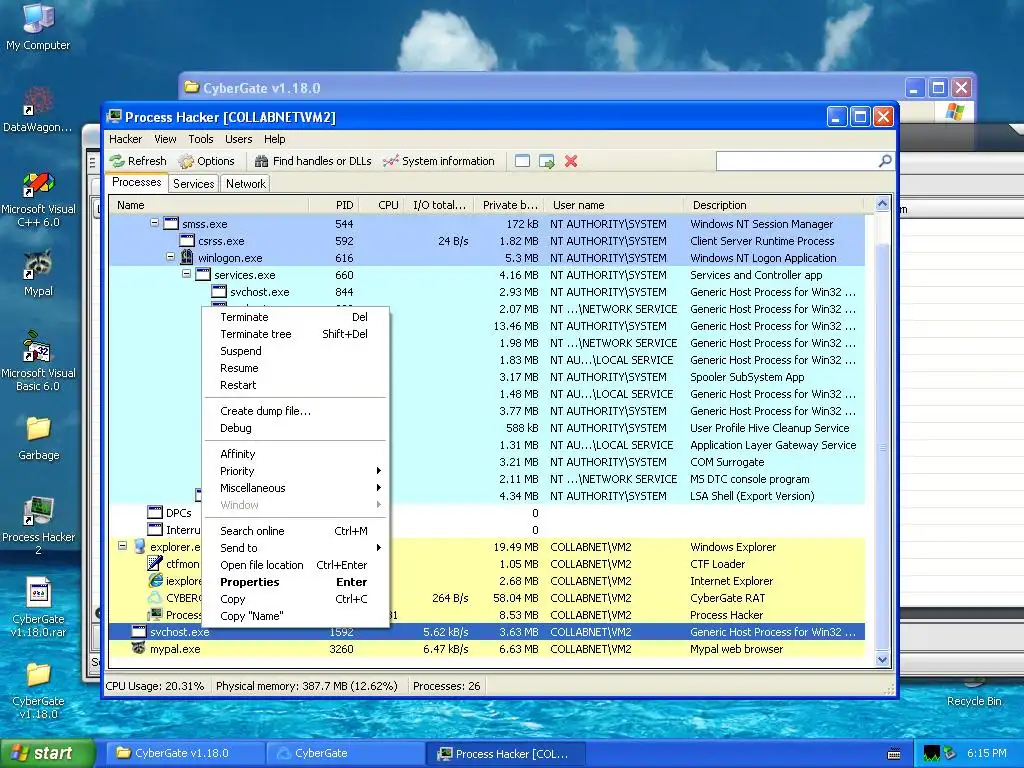This screenshot has width=1024, height=768.
Task: Select the Garbage folder desktop icon
Action: click(x=38, y=438)
